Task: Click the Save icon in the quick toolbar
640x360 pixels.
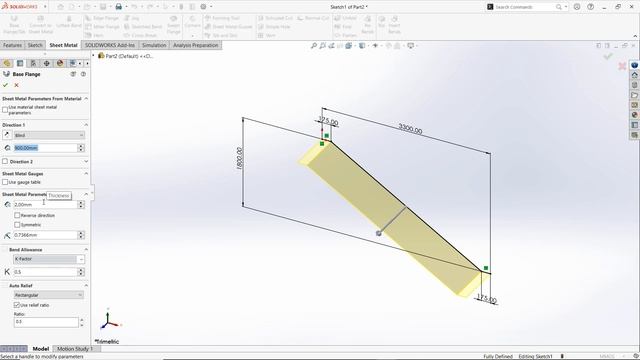Action: pos(103,7)
